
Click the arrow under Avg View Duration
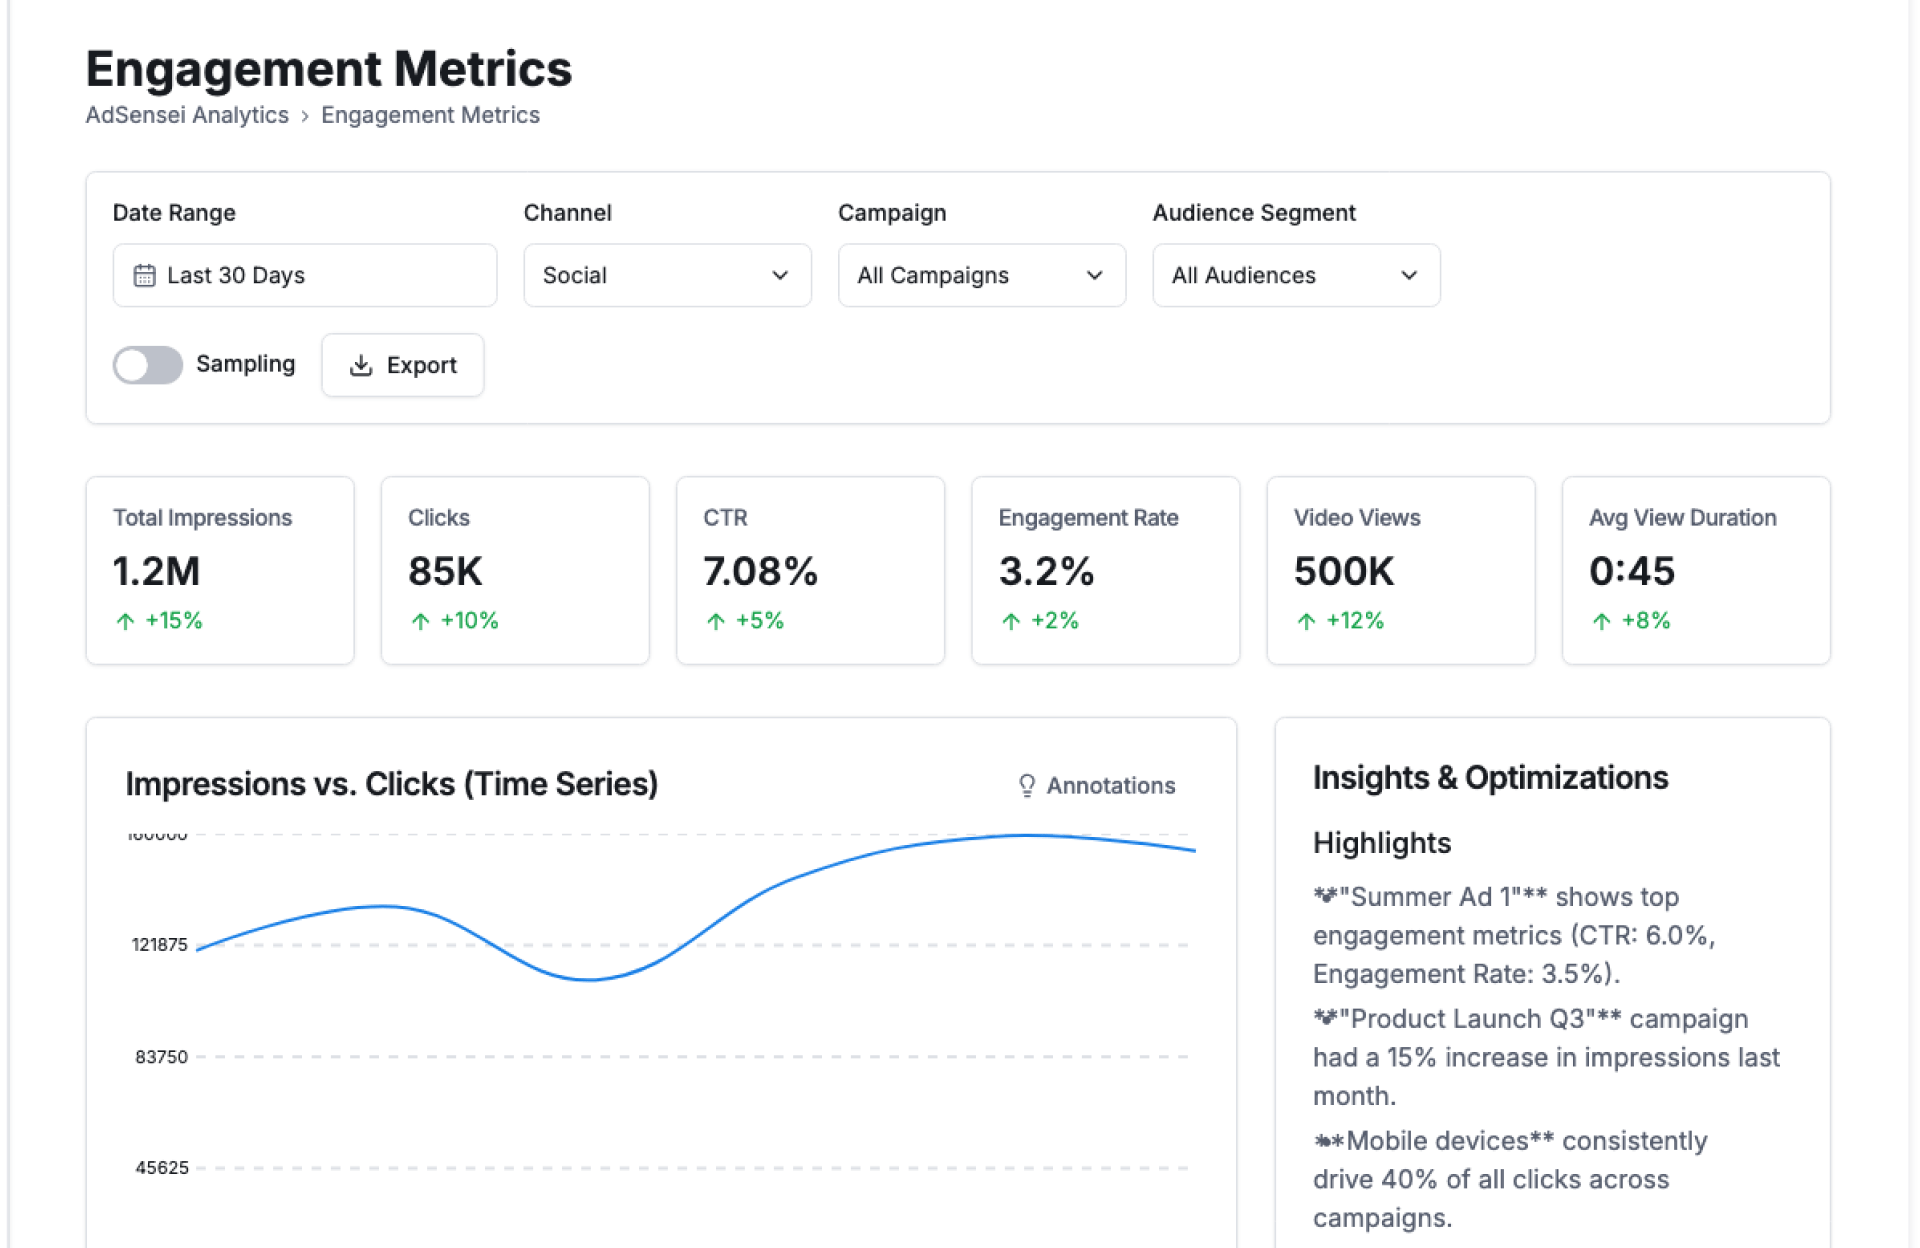[x=1601, y=621]
